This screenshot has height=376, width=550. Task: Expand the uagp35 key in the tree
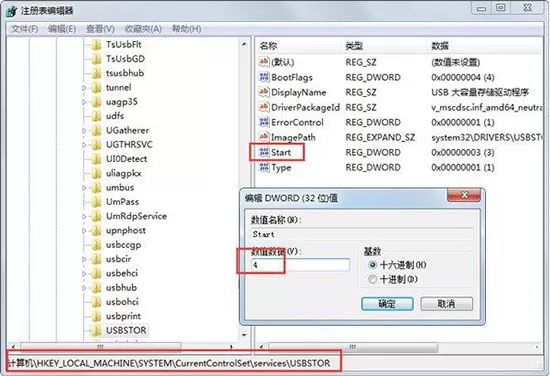(84, 102)
